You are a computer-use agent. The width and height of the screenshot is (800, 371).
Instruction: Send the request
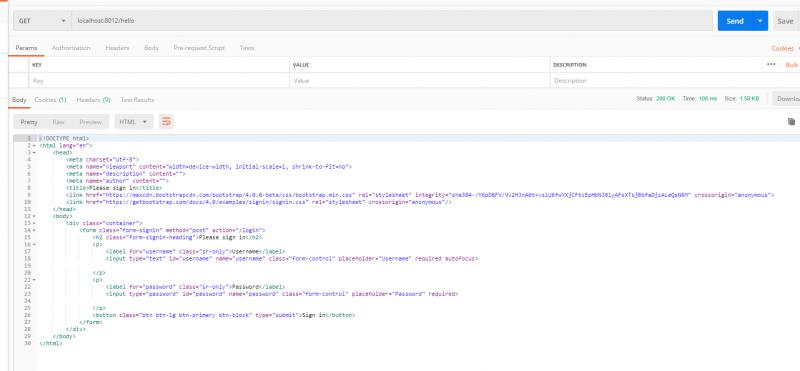click(x=735, y=21)
